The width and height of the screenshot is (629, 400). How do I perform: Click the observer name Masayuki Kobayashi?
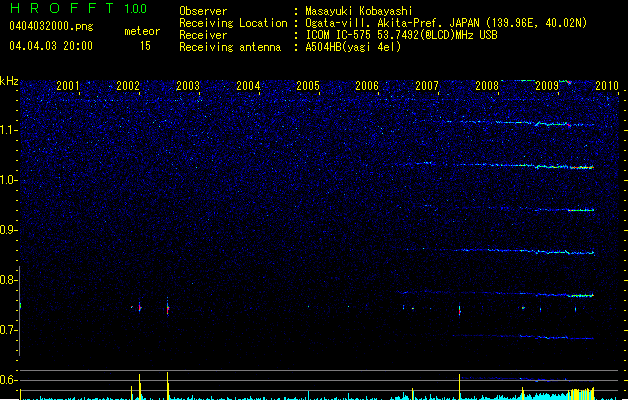click(x=359, y=11)
